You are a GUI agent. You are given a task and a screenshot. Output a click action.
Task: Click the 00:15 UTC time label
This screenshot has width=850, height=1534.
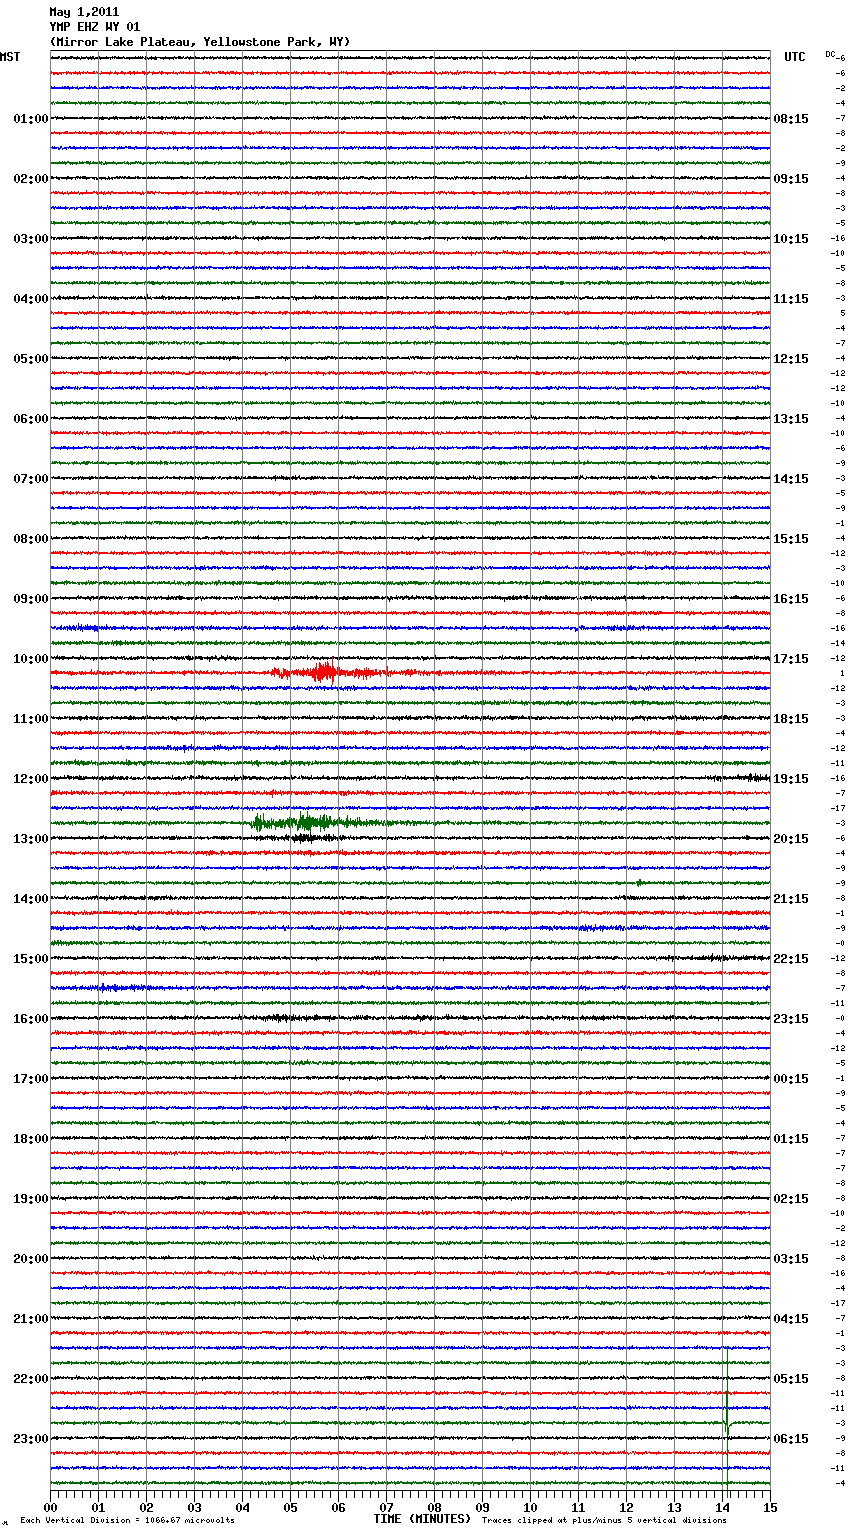pos(791,1079)
